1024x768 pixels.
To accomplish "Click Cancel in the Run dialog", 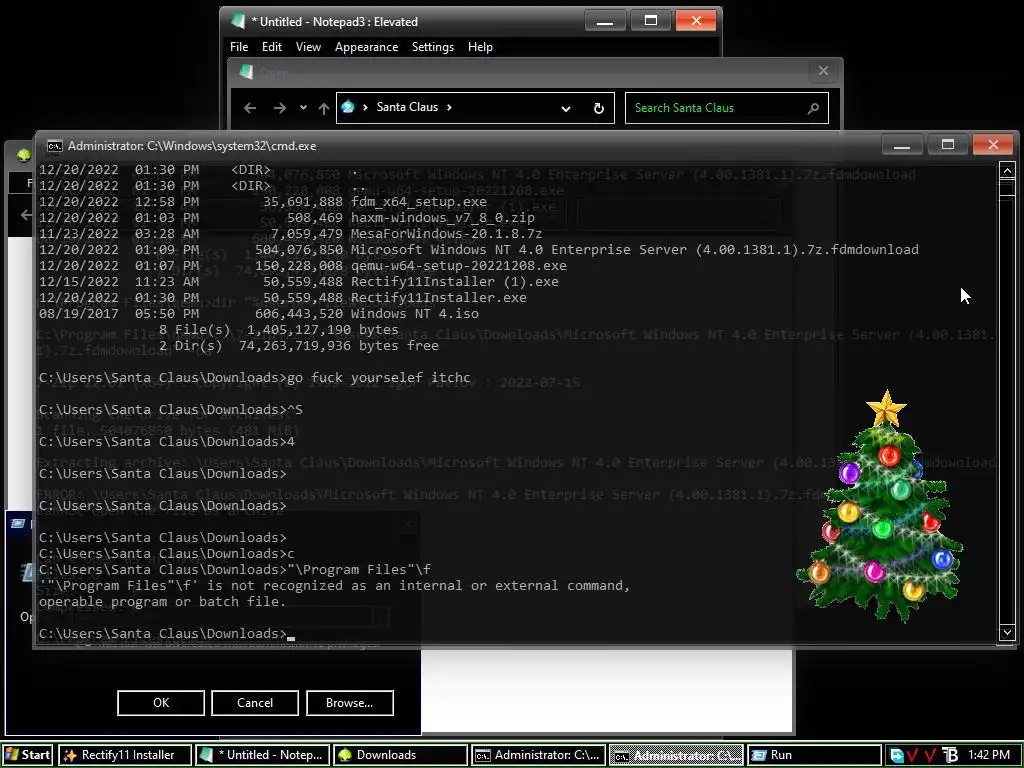I will pyautogui.click(x=255, y=703).
